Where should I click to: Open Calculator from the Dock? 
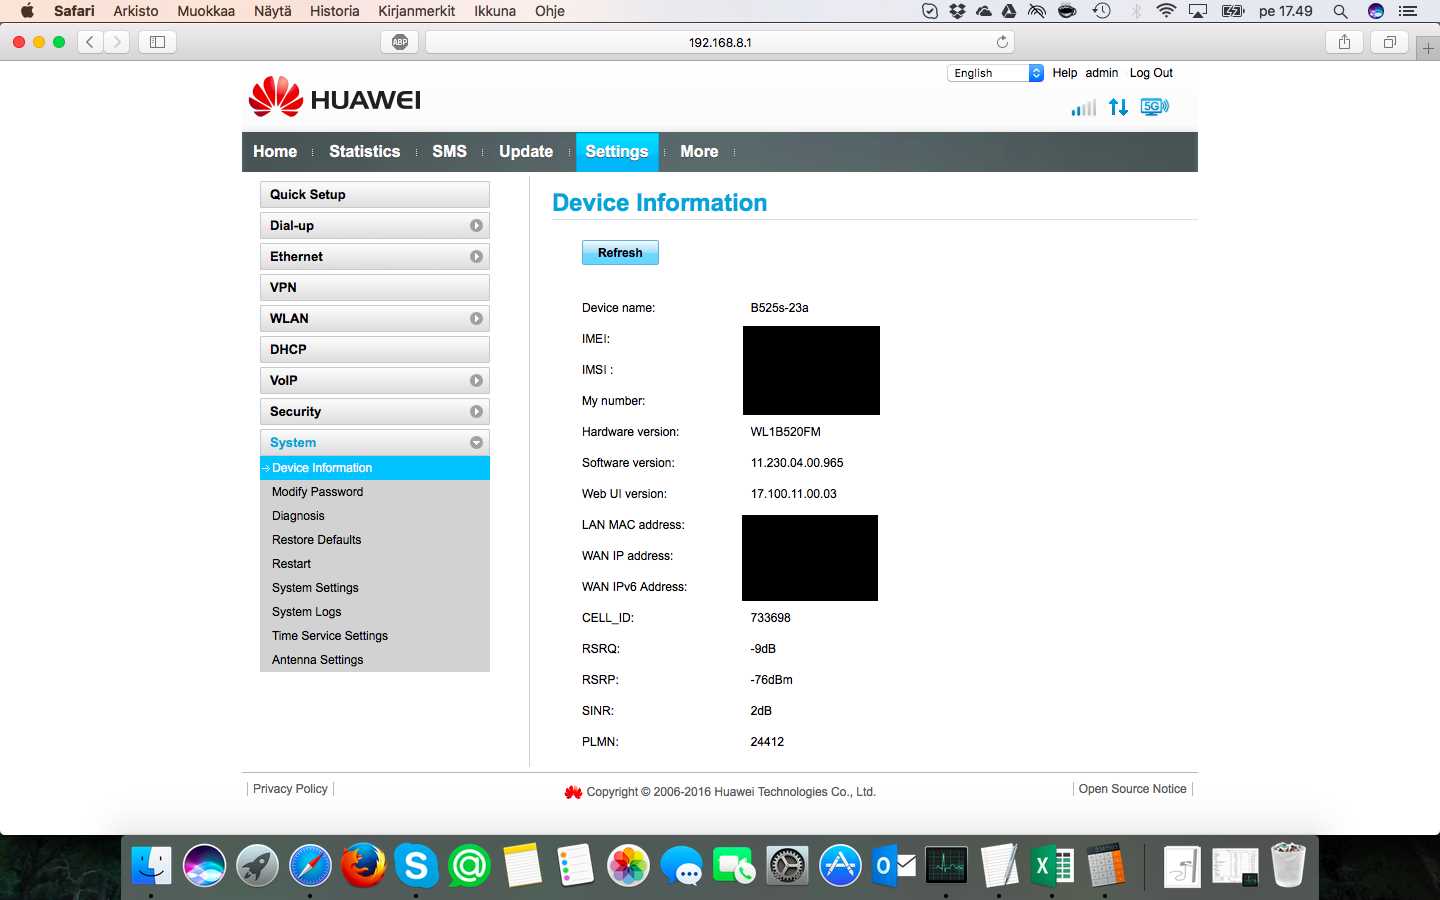pyautogui.click(x=1105, y=865)
